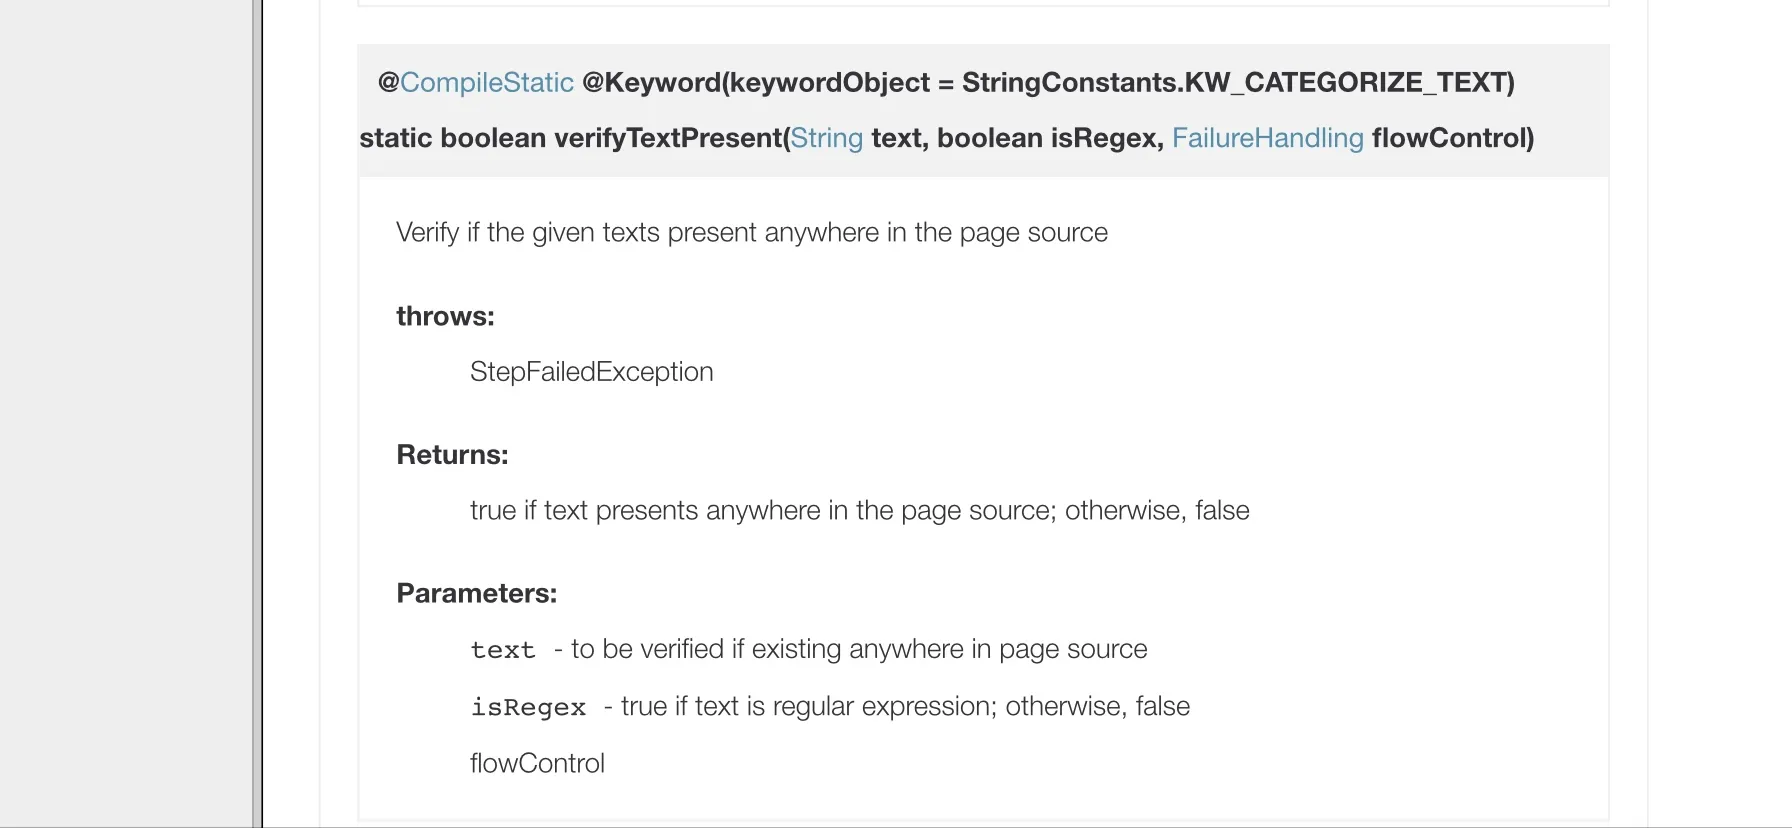The image size is (1792, 828).
Task: Click the 'Parameters:' heading
Action: click(476, 594)
